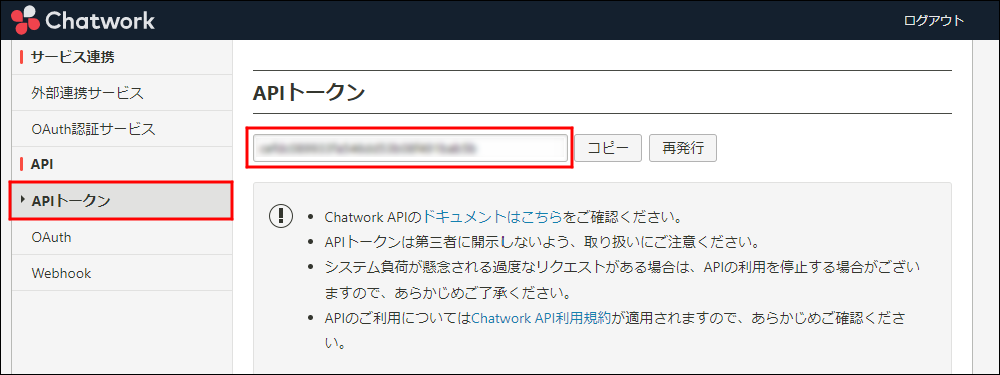
Task: Click the 再発行 reissue button
Action: pyautogui.click(x=683, y=149)
